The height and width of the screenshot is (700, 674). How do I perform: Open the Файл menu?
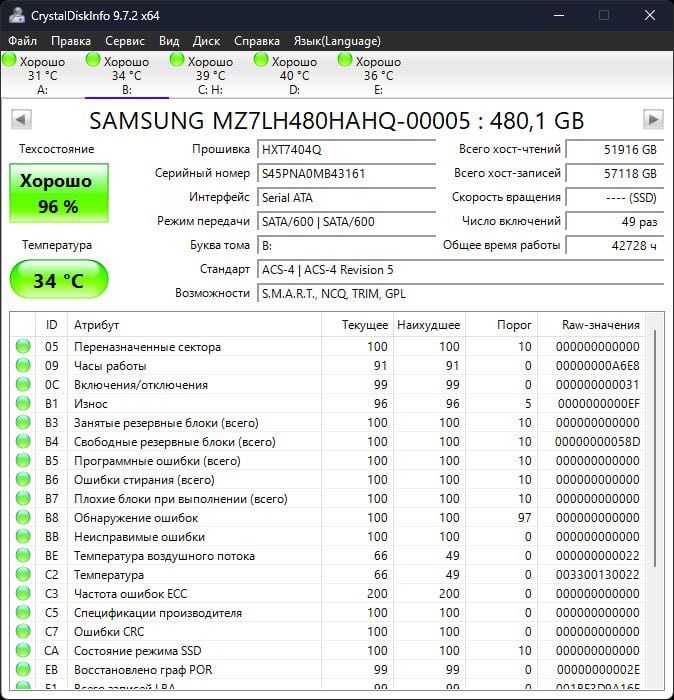(x=22, y=41)
